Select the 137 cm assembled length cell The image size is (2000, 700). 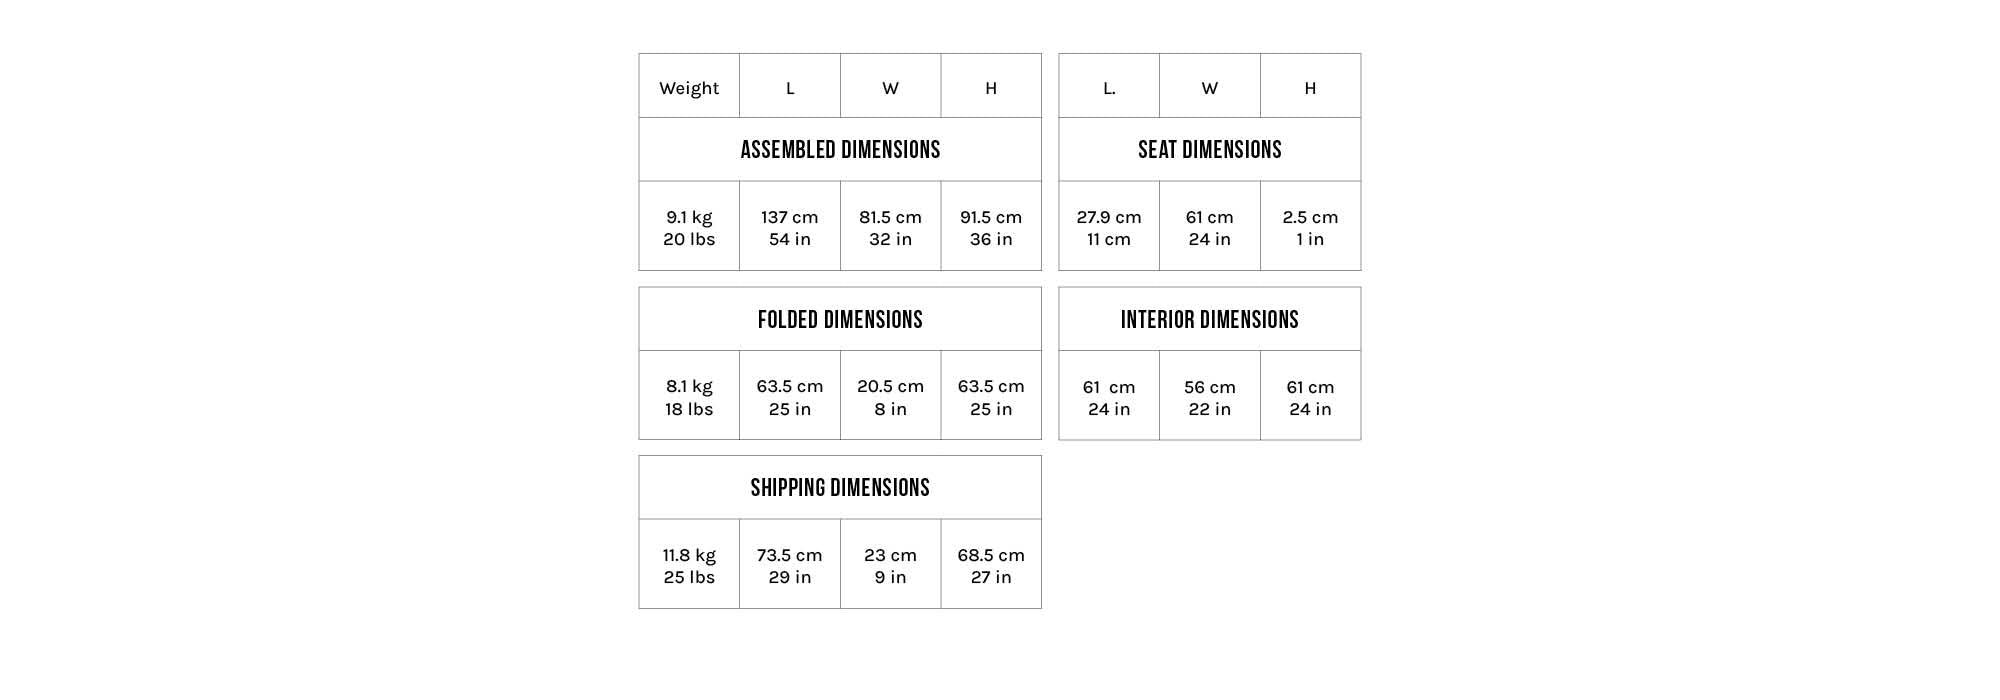(x=790, y=228)
